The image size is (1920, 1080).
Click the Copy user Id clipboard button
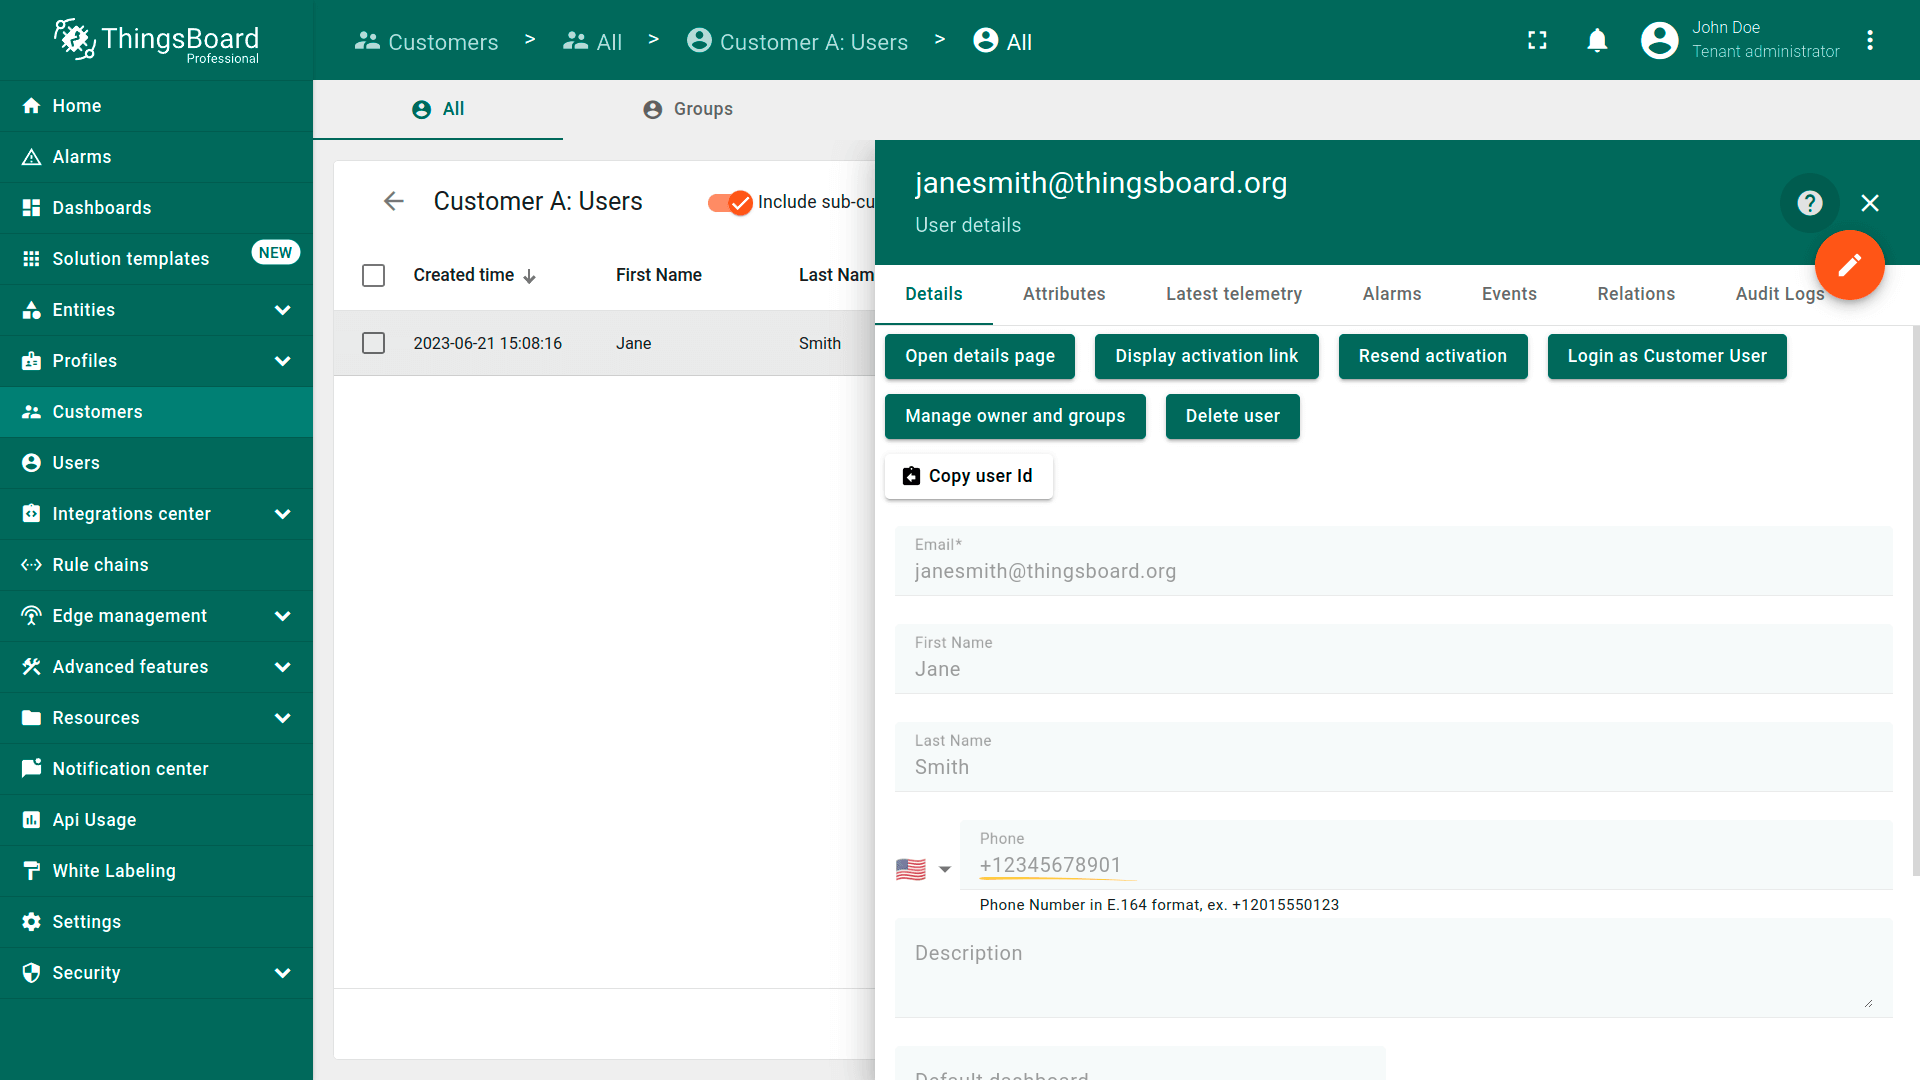click(x=968, y=476)
